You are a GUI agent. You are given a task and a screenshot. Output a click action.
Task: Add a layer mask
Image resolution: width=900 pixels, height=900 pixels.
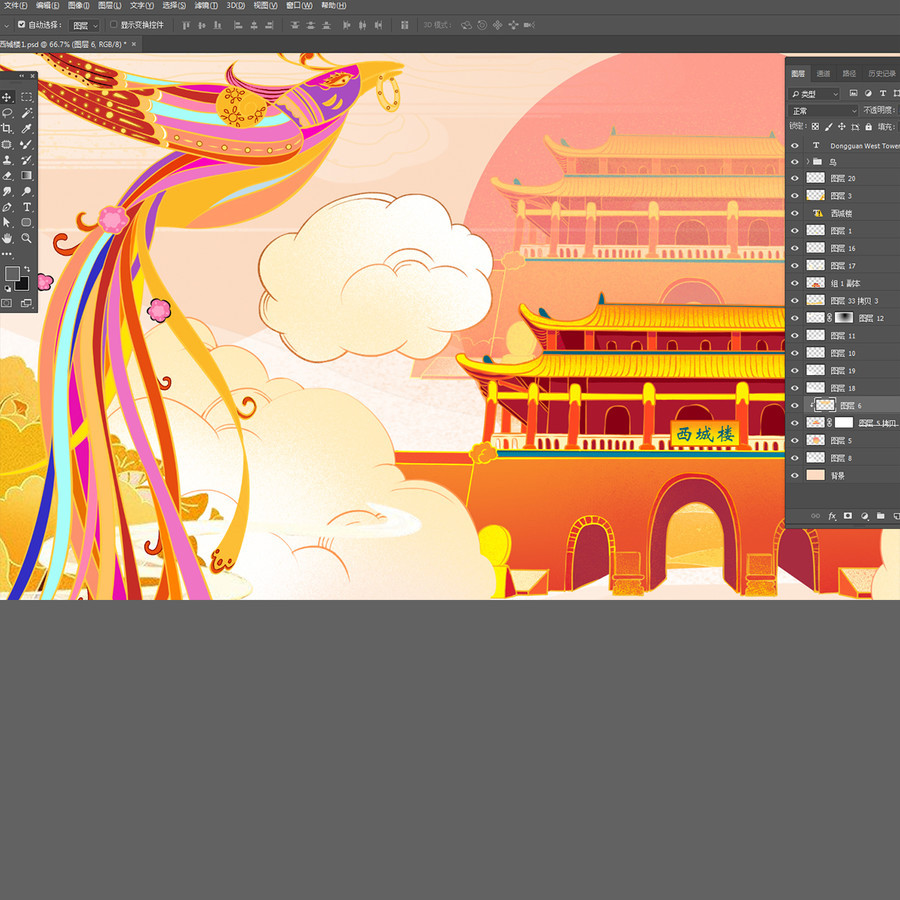pos(848,516)
